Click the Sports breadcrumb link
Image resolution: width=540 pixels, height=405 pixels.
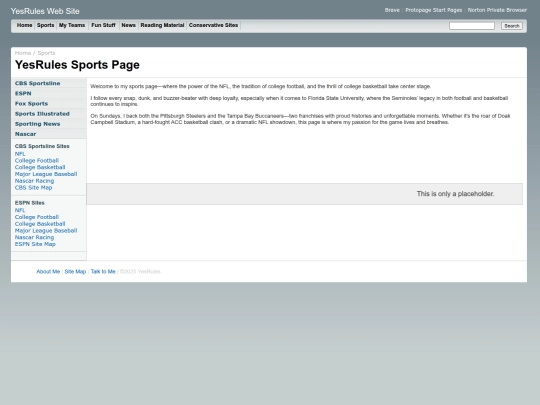pos(46,53)
